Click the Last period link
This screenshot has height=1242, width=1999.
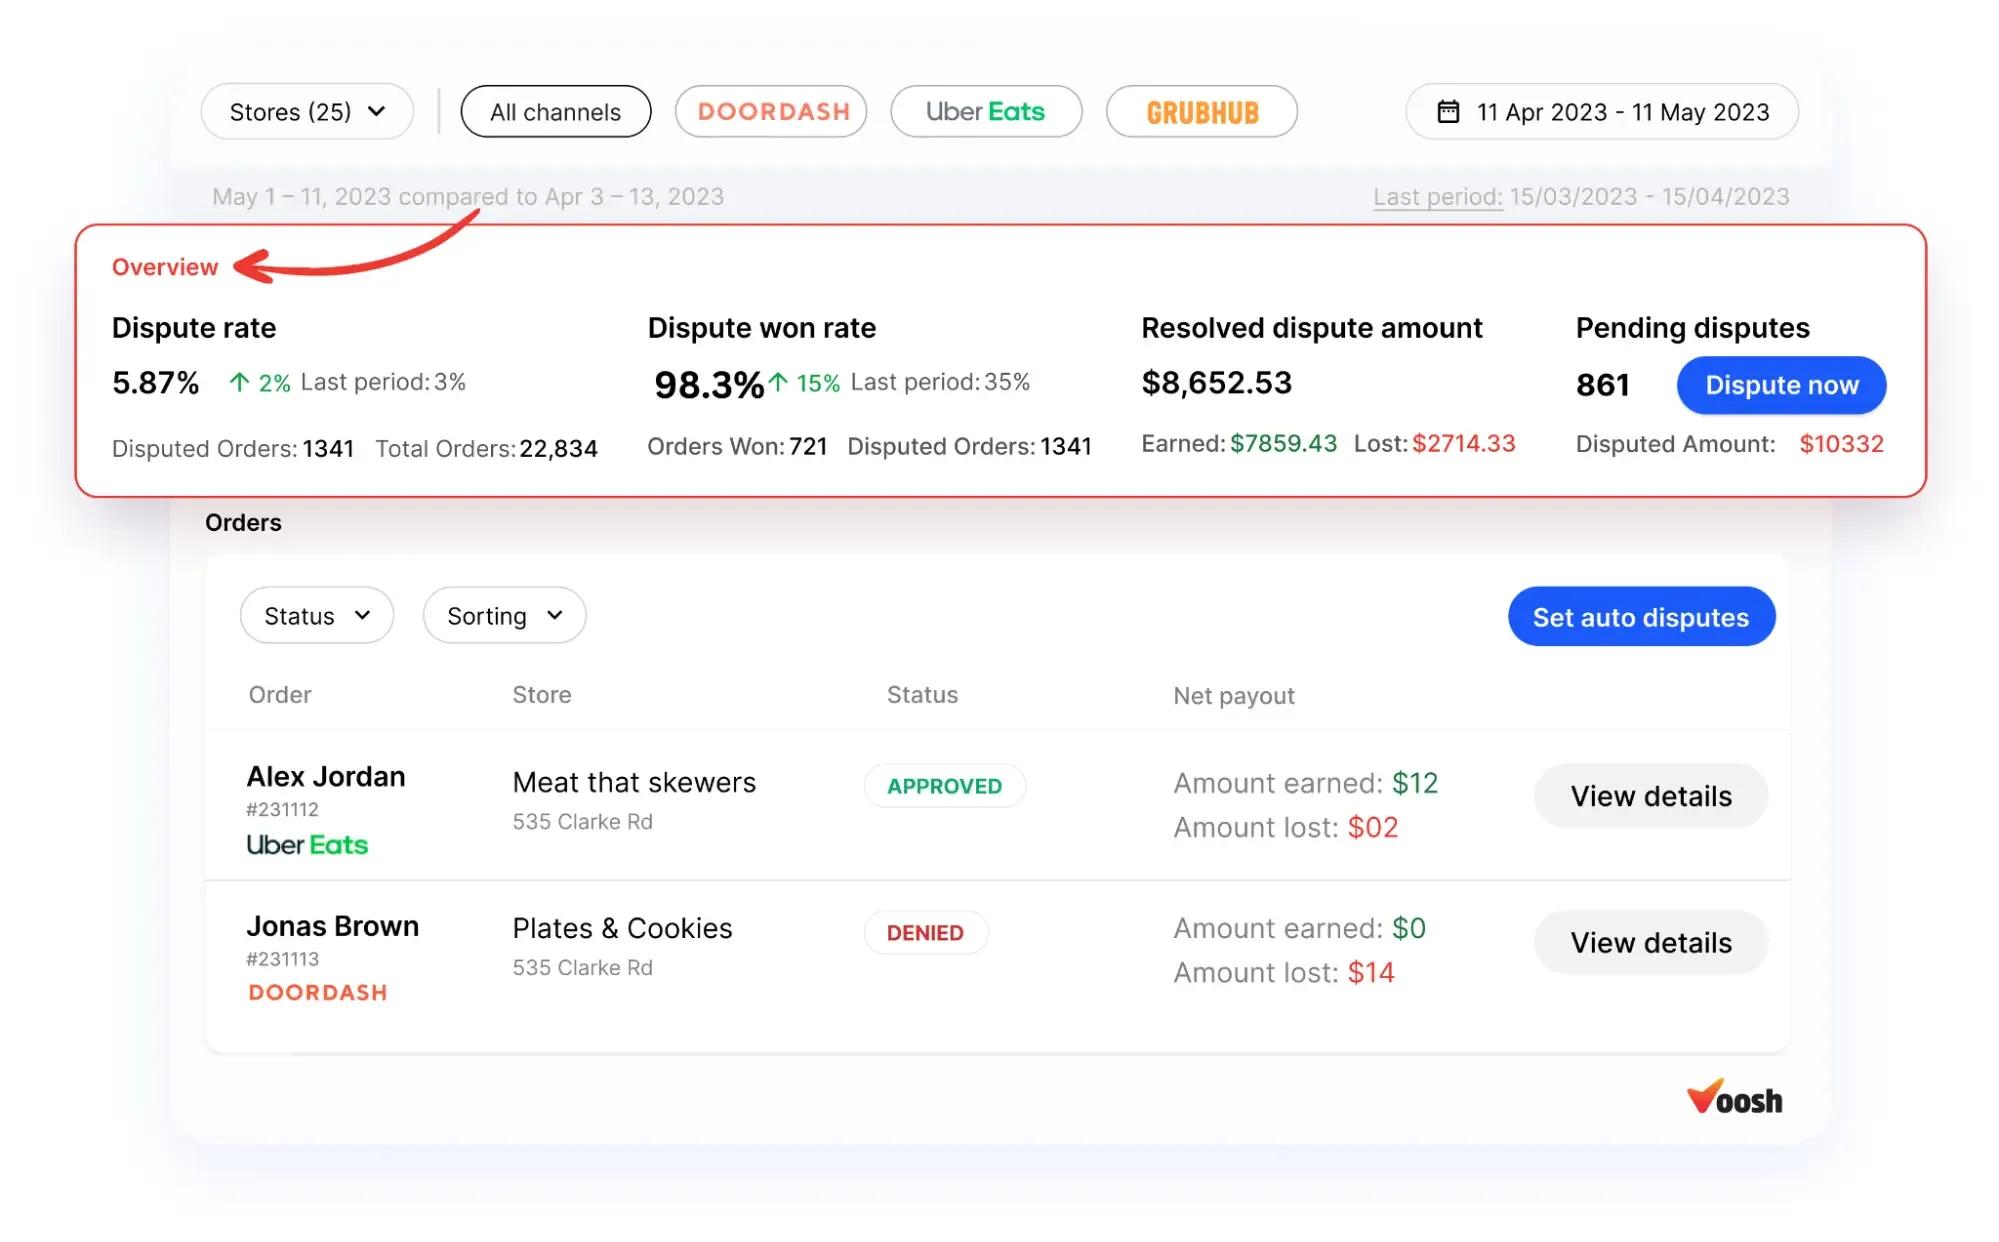pos(1437,196)
